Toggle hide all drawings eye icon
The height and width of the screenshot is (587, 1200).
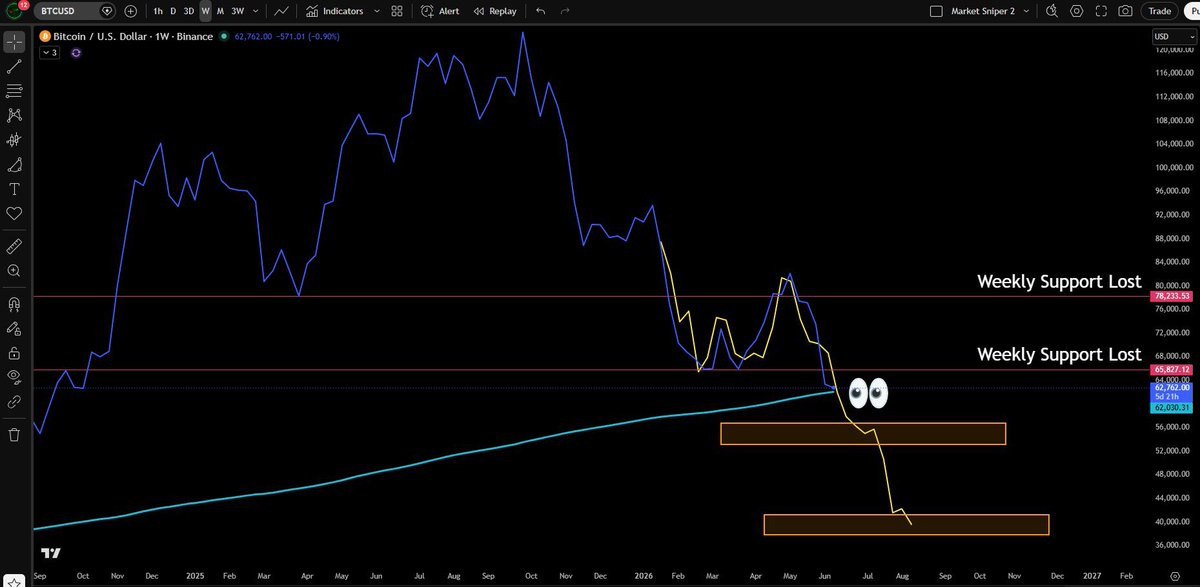[x=14, y=376]
